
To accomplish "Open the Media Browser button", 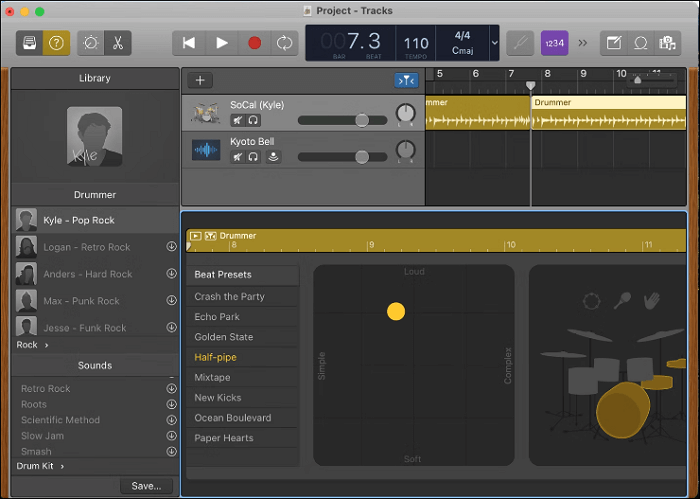I will pos(667,43).
